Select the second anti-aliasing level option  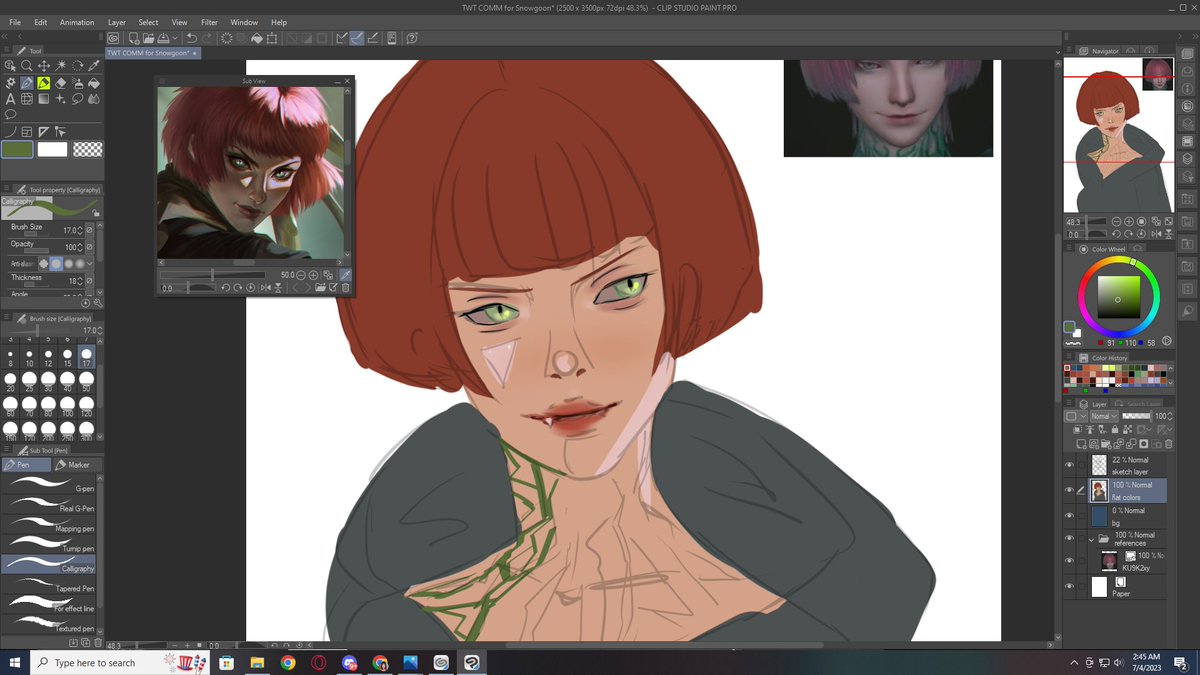tap(56, 263)
